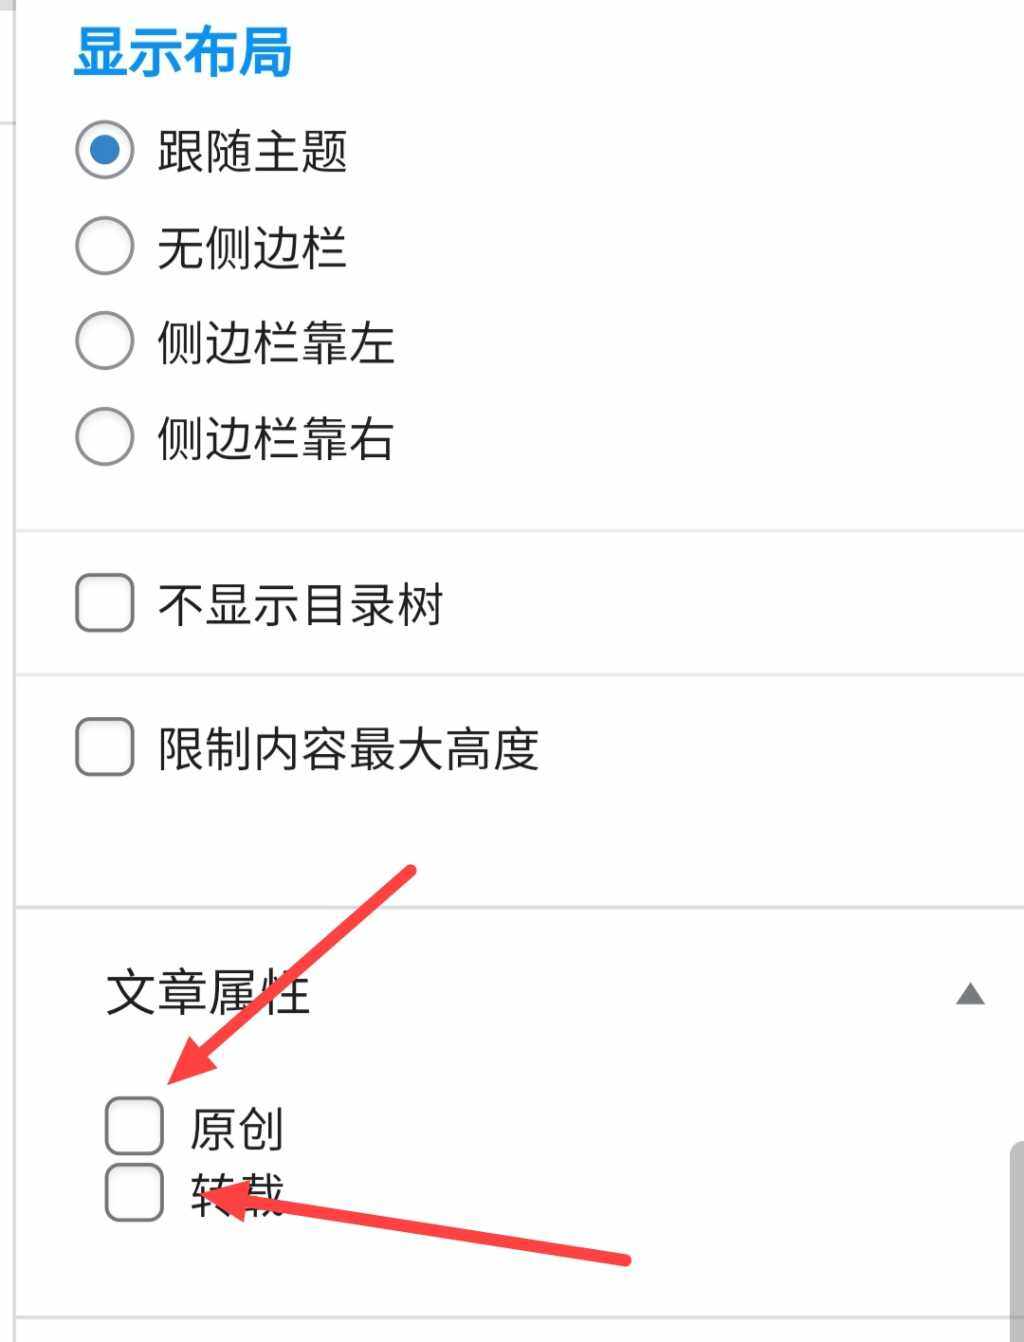Click the 原创 label text
This screenshot has width=1024, height=1342.
[238, 1130]
